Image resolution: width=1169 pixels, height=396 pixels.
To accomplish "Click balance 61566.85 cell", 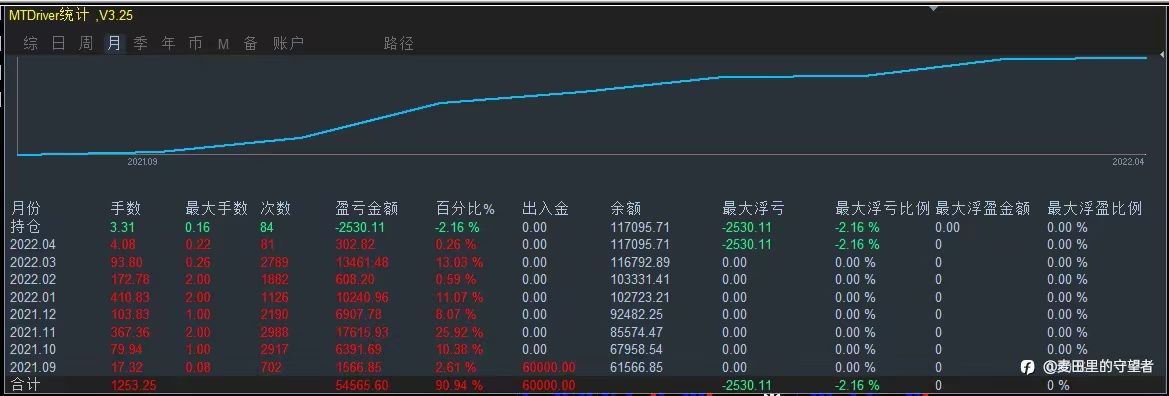I will [x=636, y=367].
